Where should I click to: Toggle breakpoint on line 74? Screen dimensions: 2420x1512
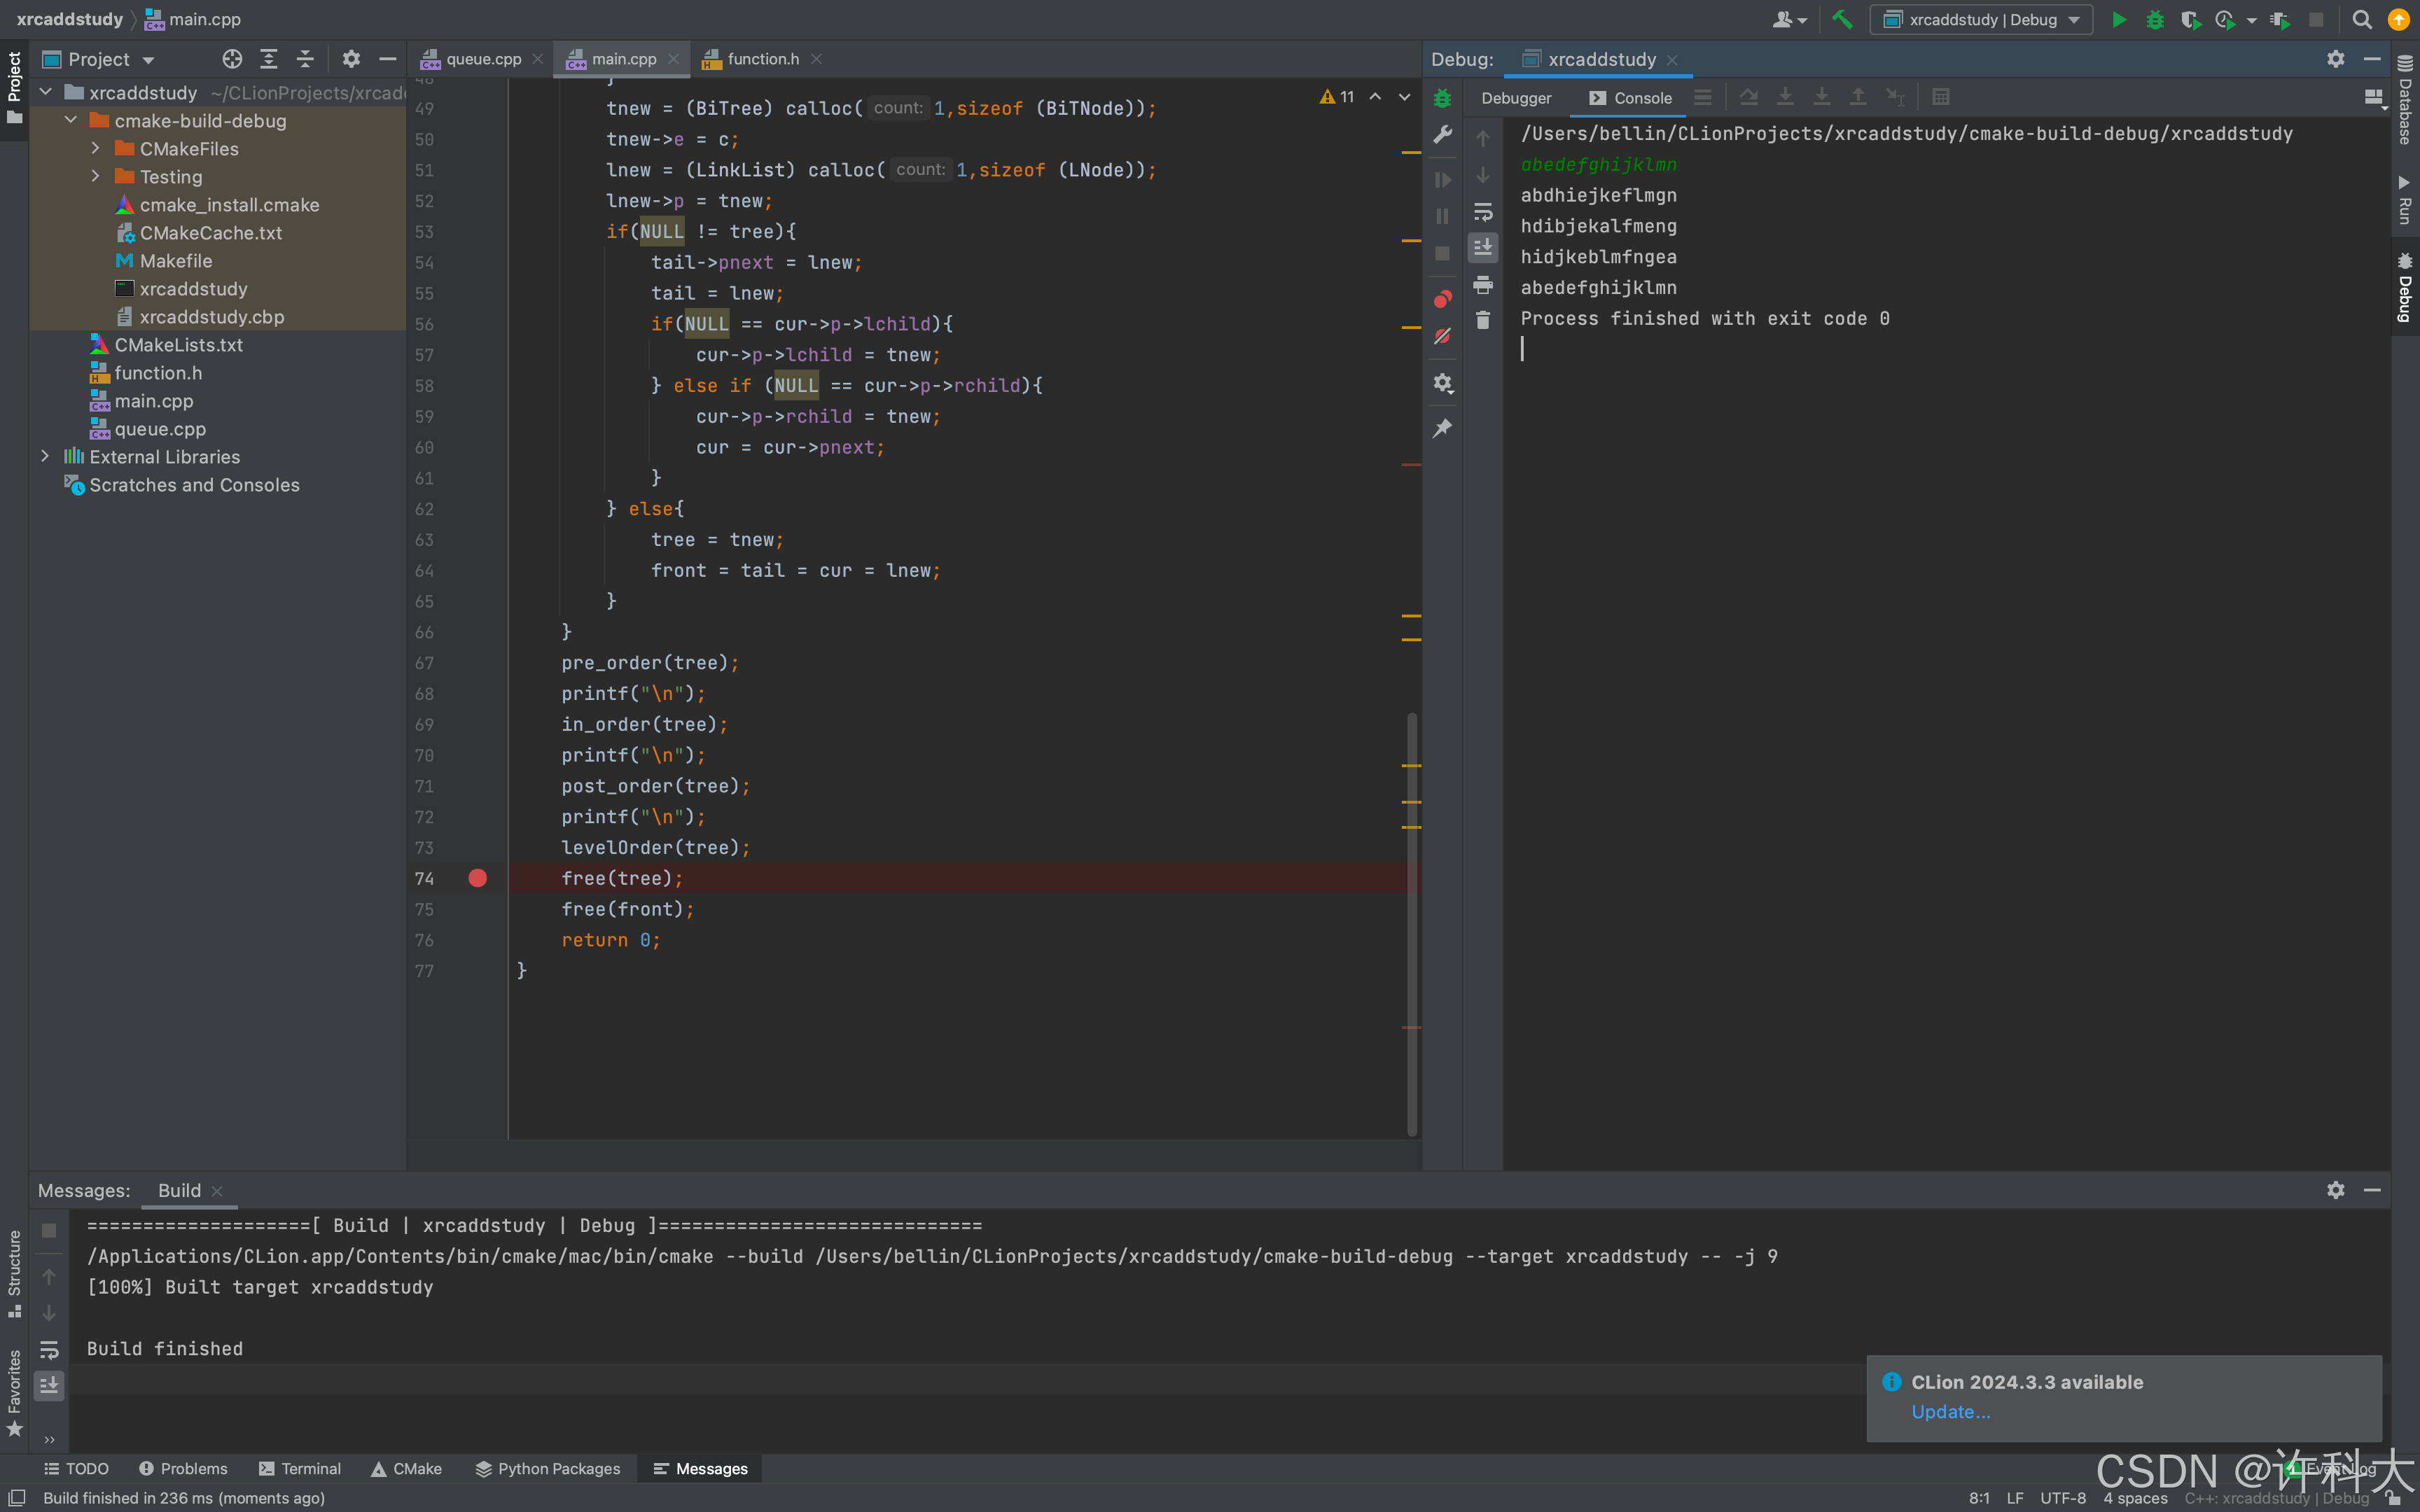pyautogui.click(x=477, y=878)
